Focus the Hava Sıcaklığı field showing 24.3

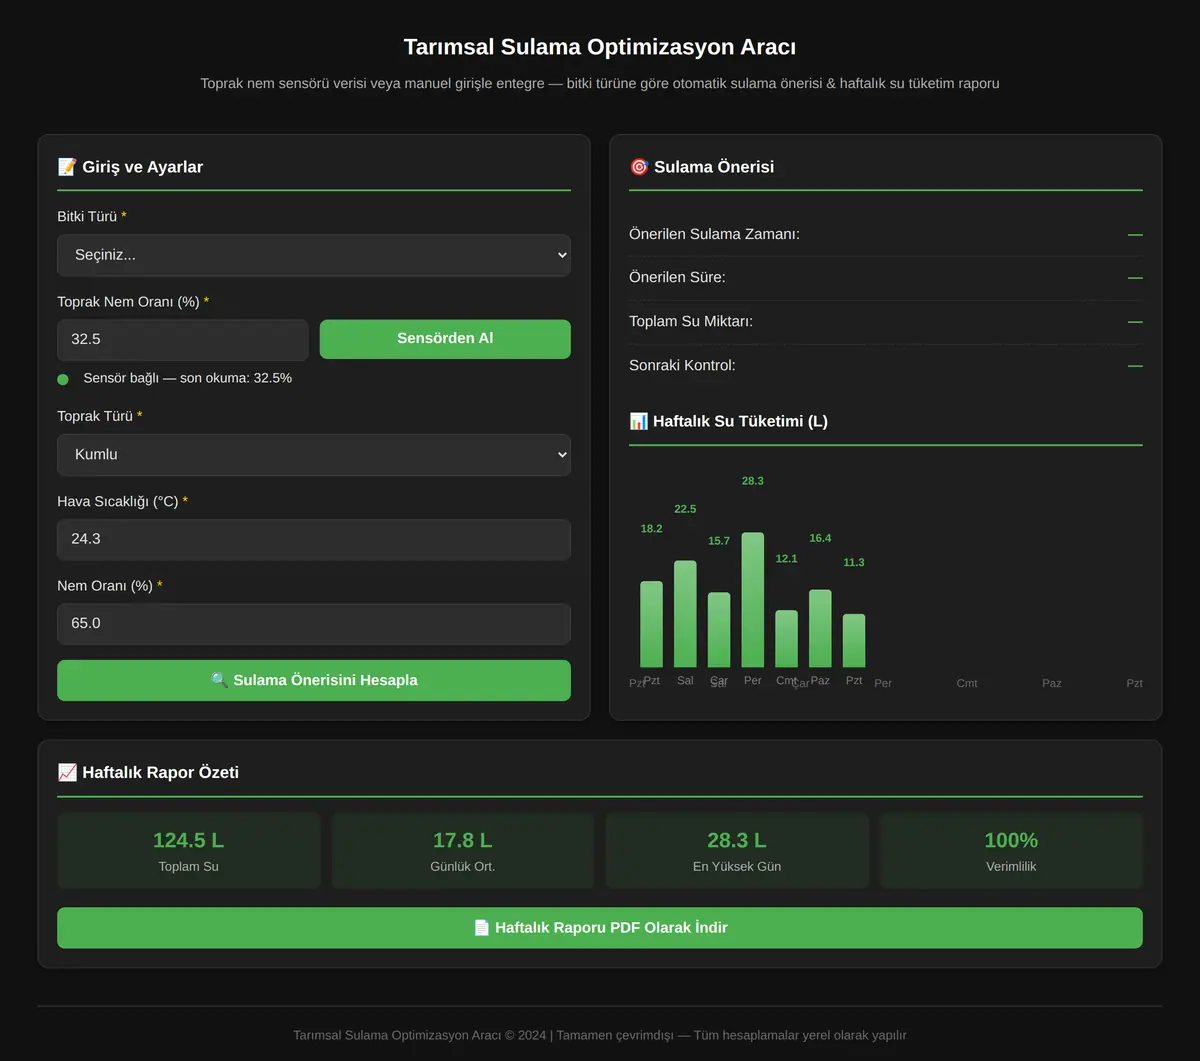(314, 539)
